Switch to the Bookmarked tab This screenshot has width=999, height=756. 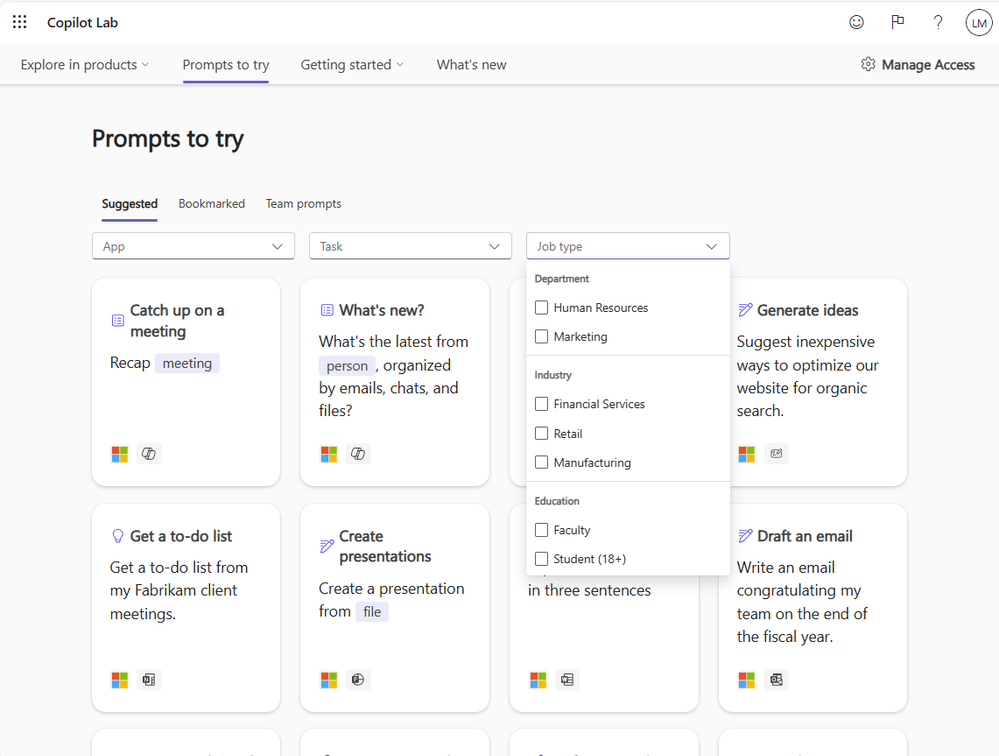click(212, 204)
